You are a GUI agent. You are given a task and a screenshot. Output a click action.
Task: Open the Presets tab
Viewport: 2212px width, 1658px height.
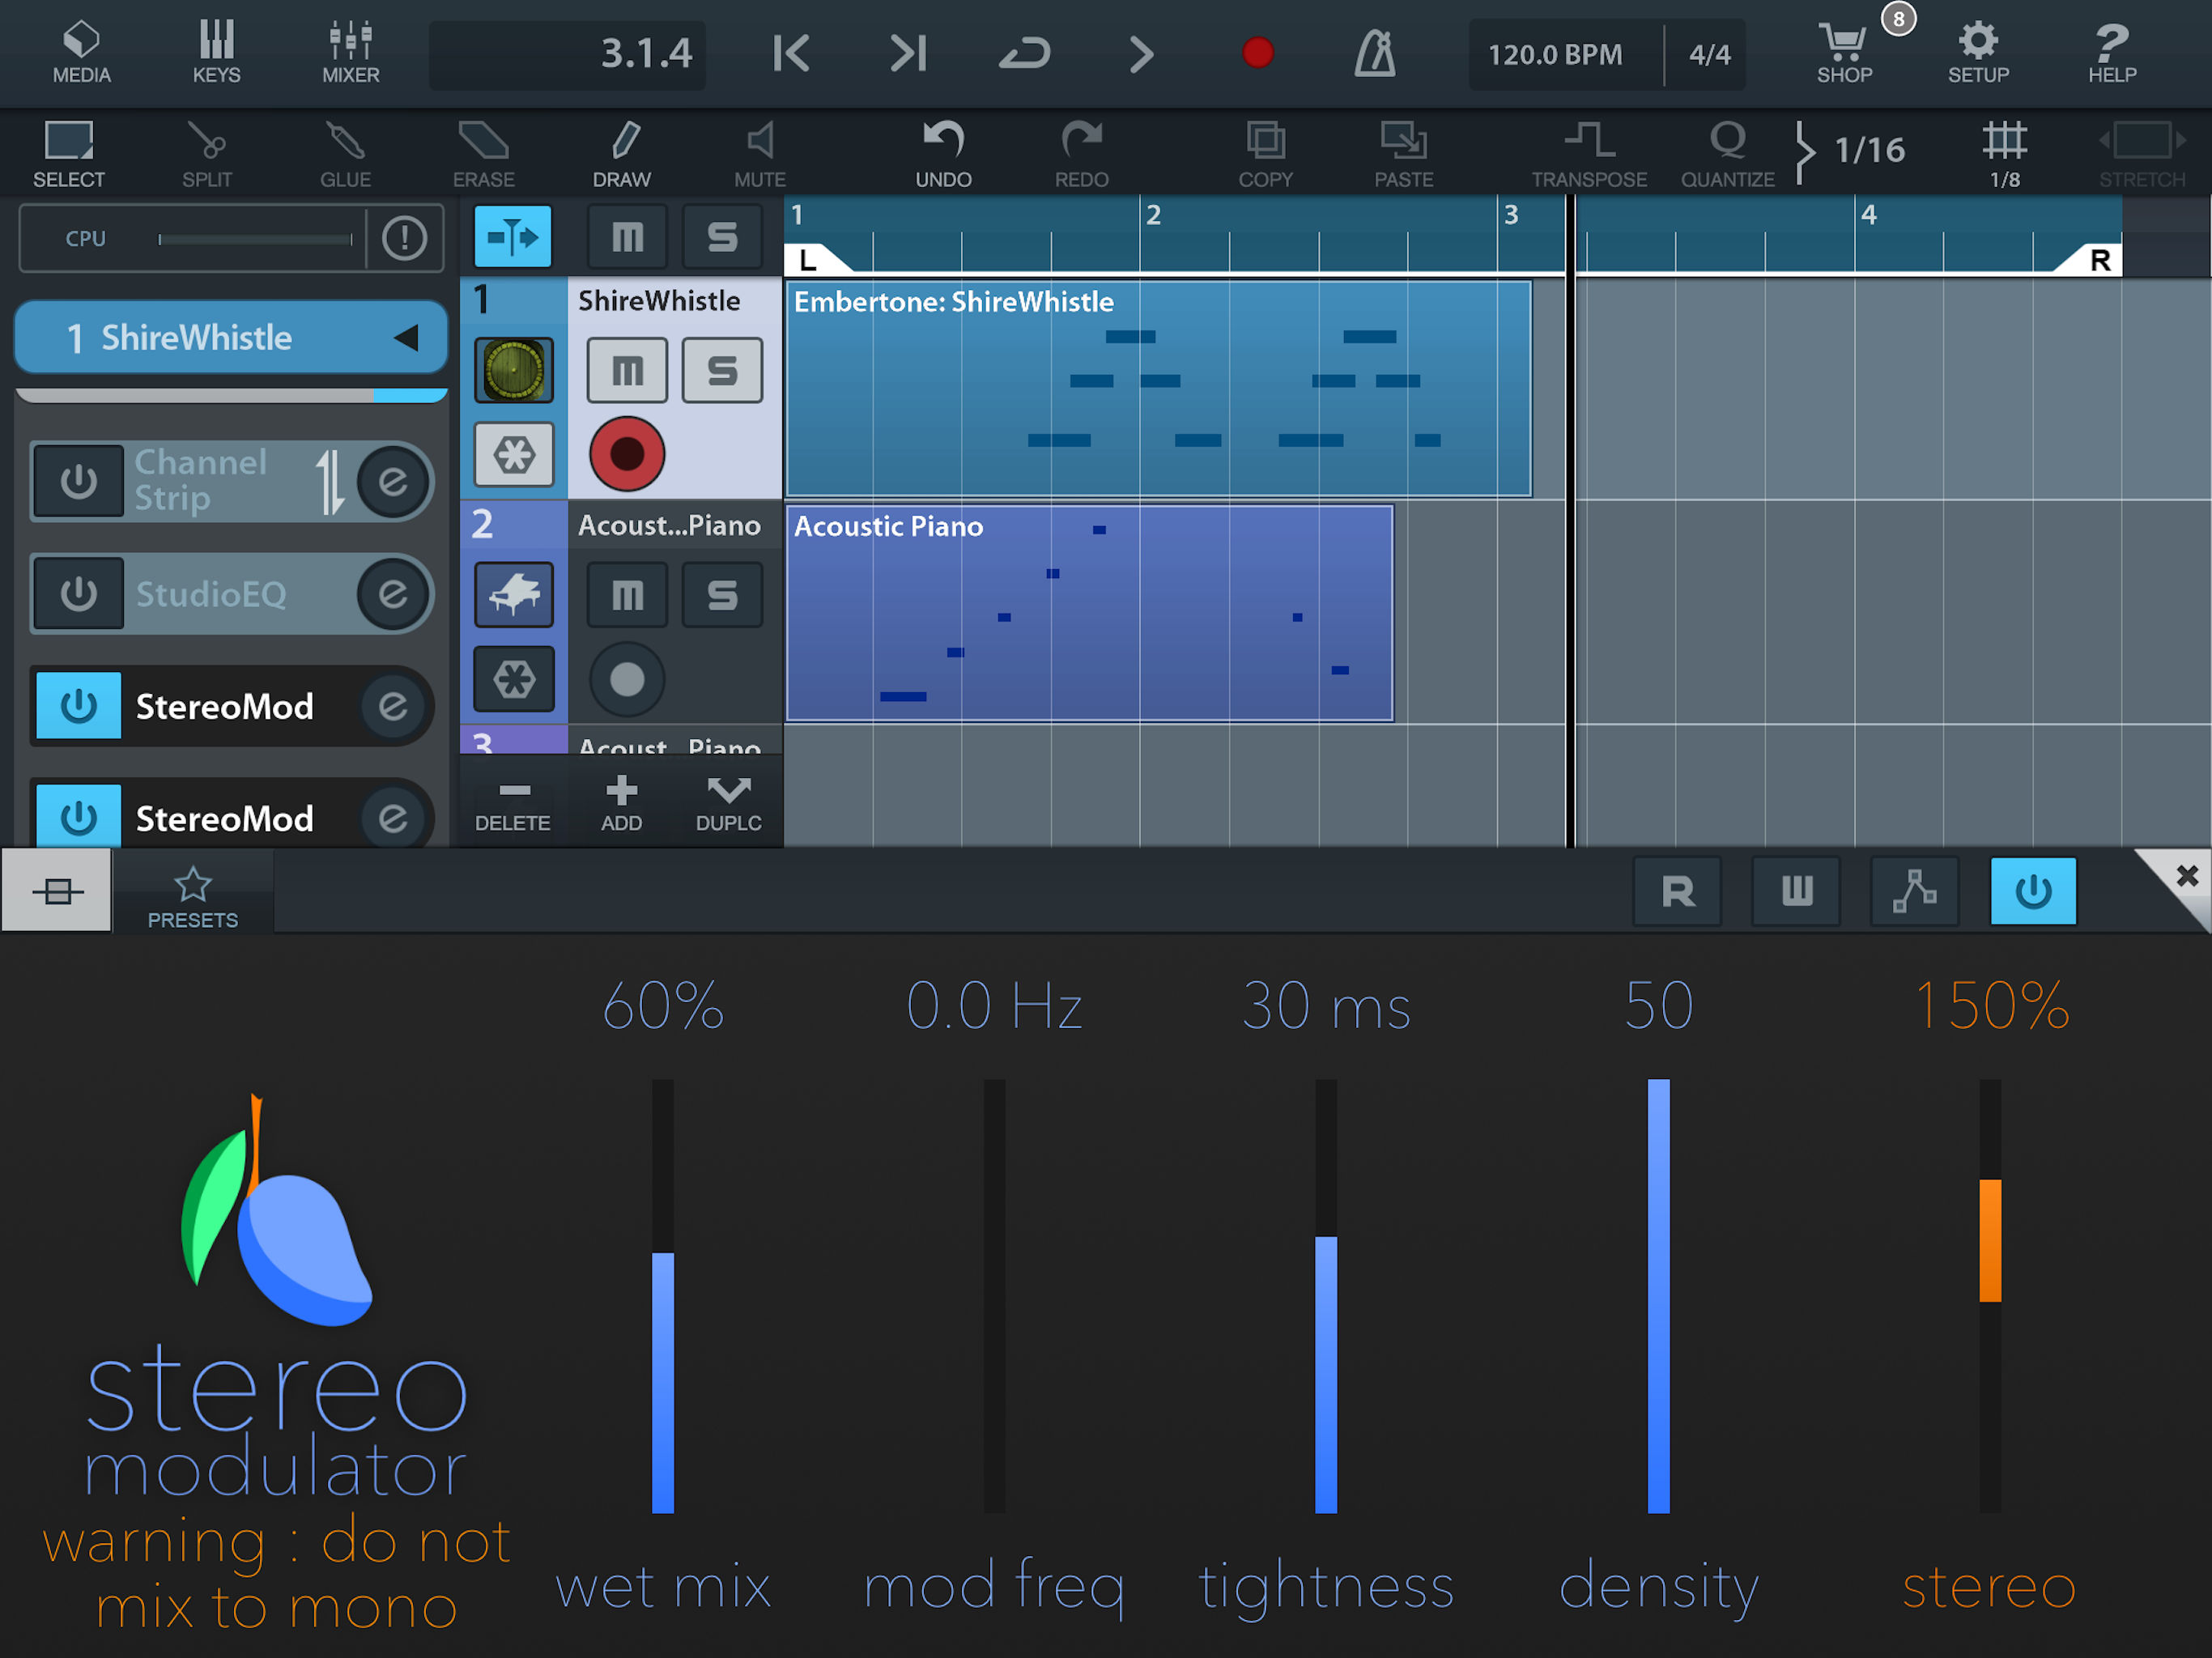(x=193, y=896)
